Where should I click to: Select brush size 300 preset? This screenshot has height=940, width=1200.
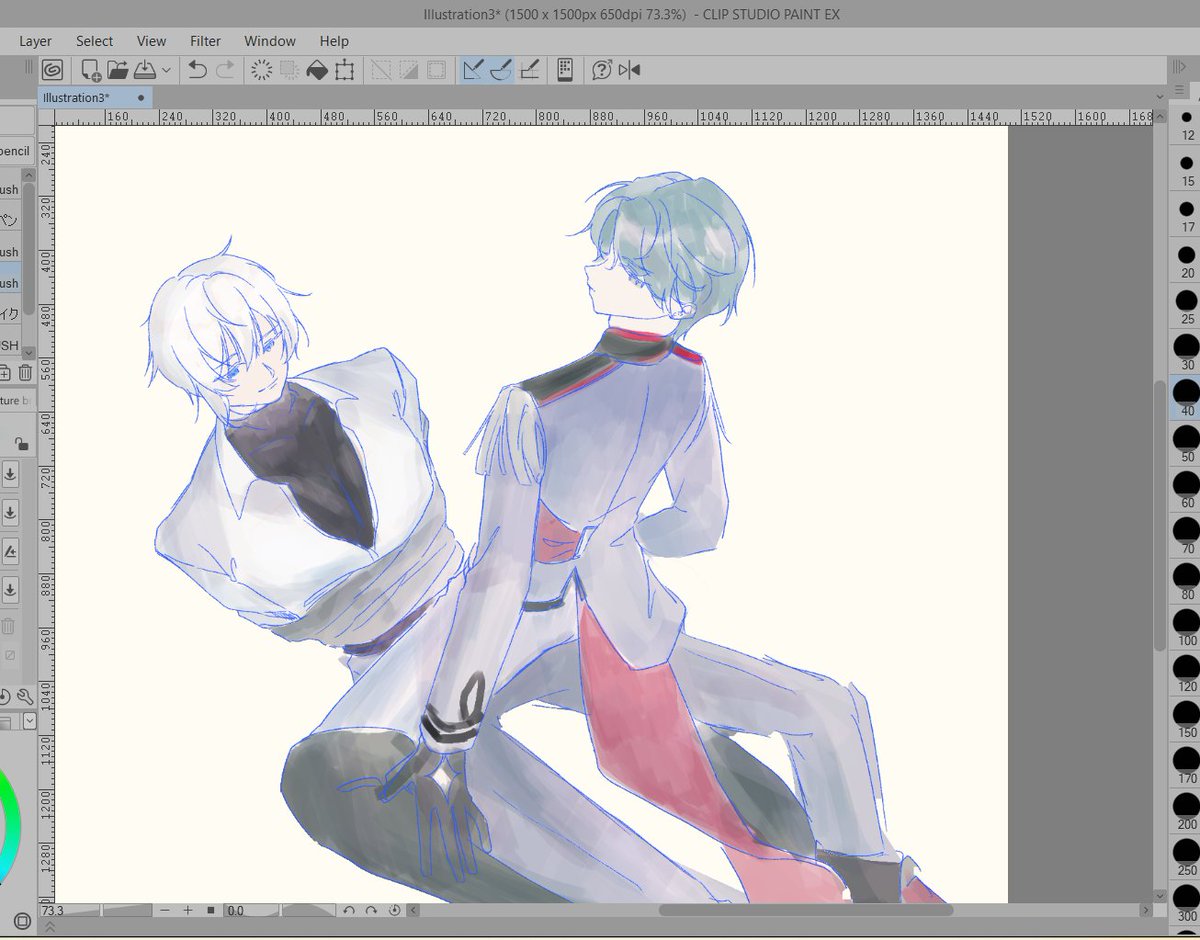click(x=1187, y=904)
